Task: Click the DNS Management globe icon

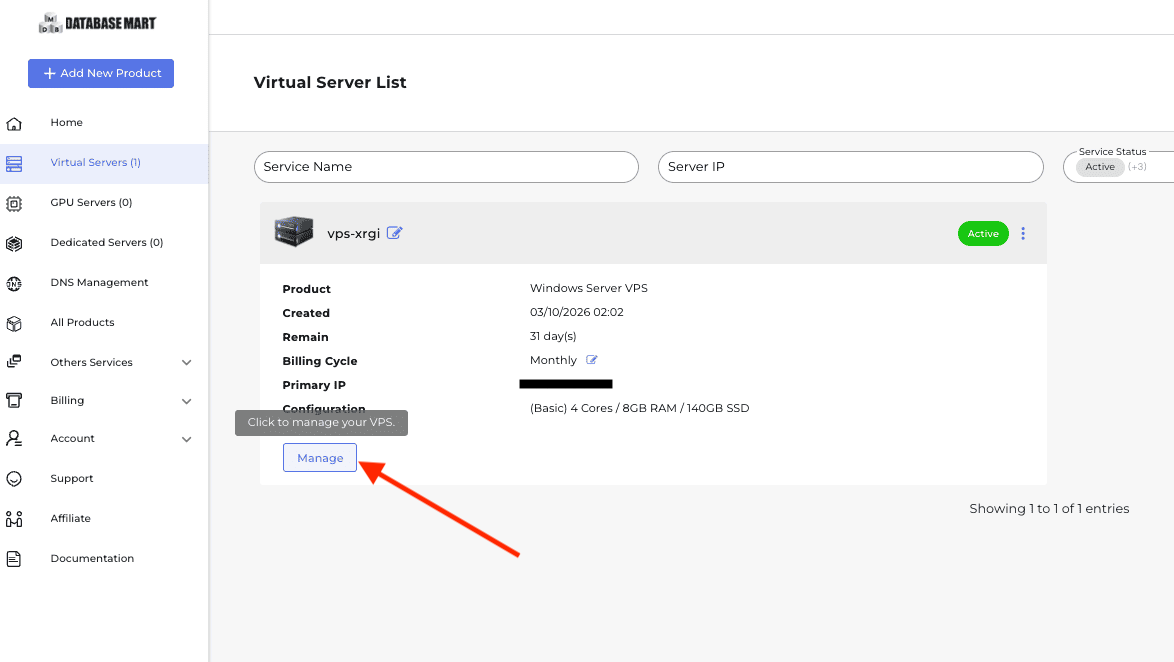Action: point(14,284)
